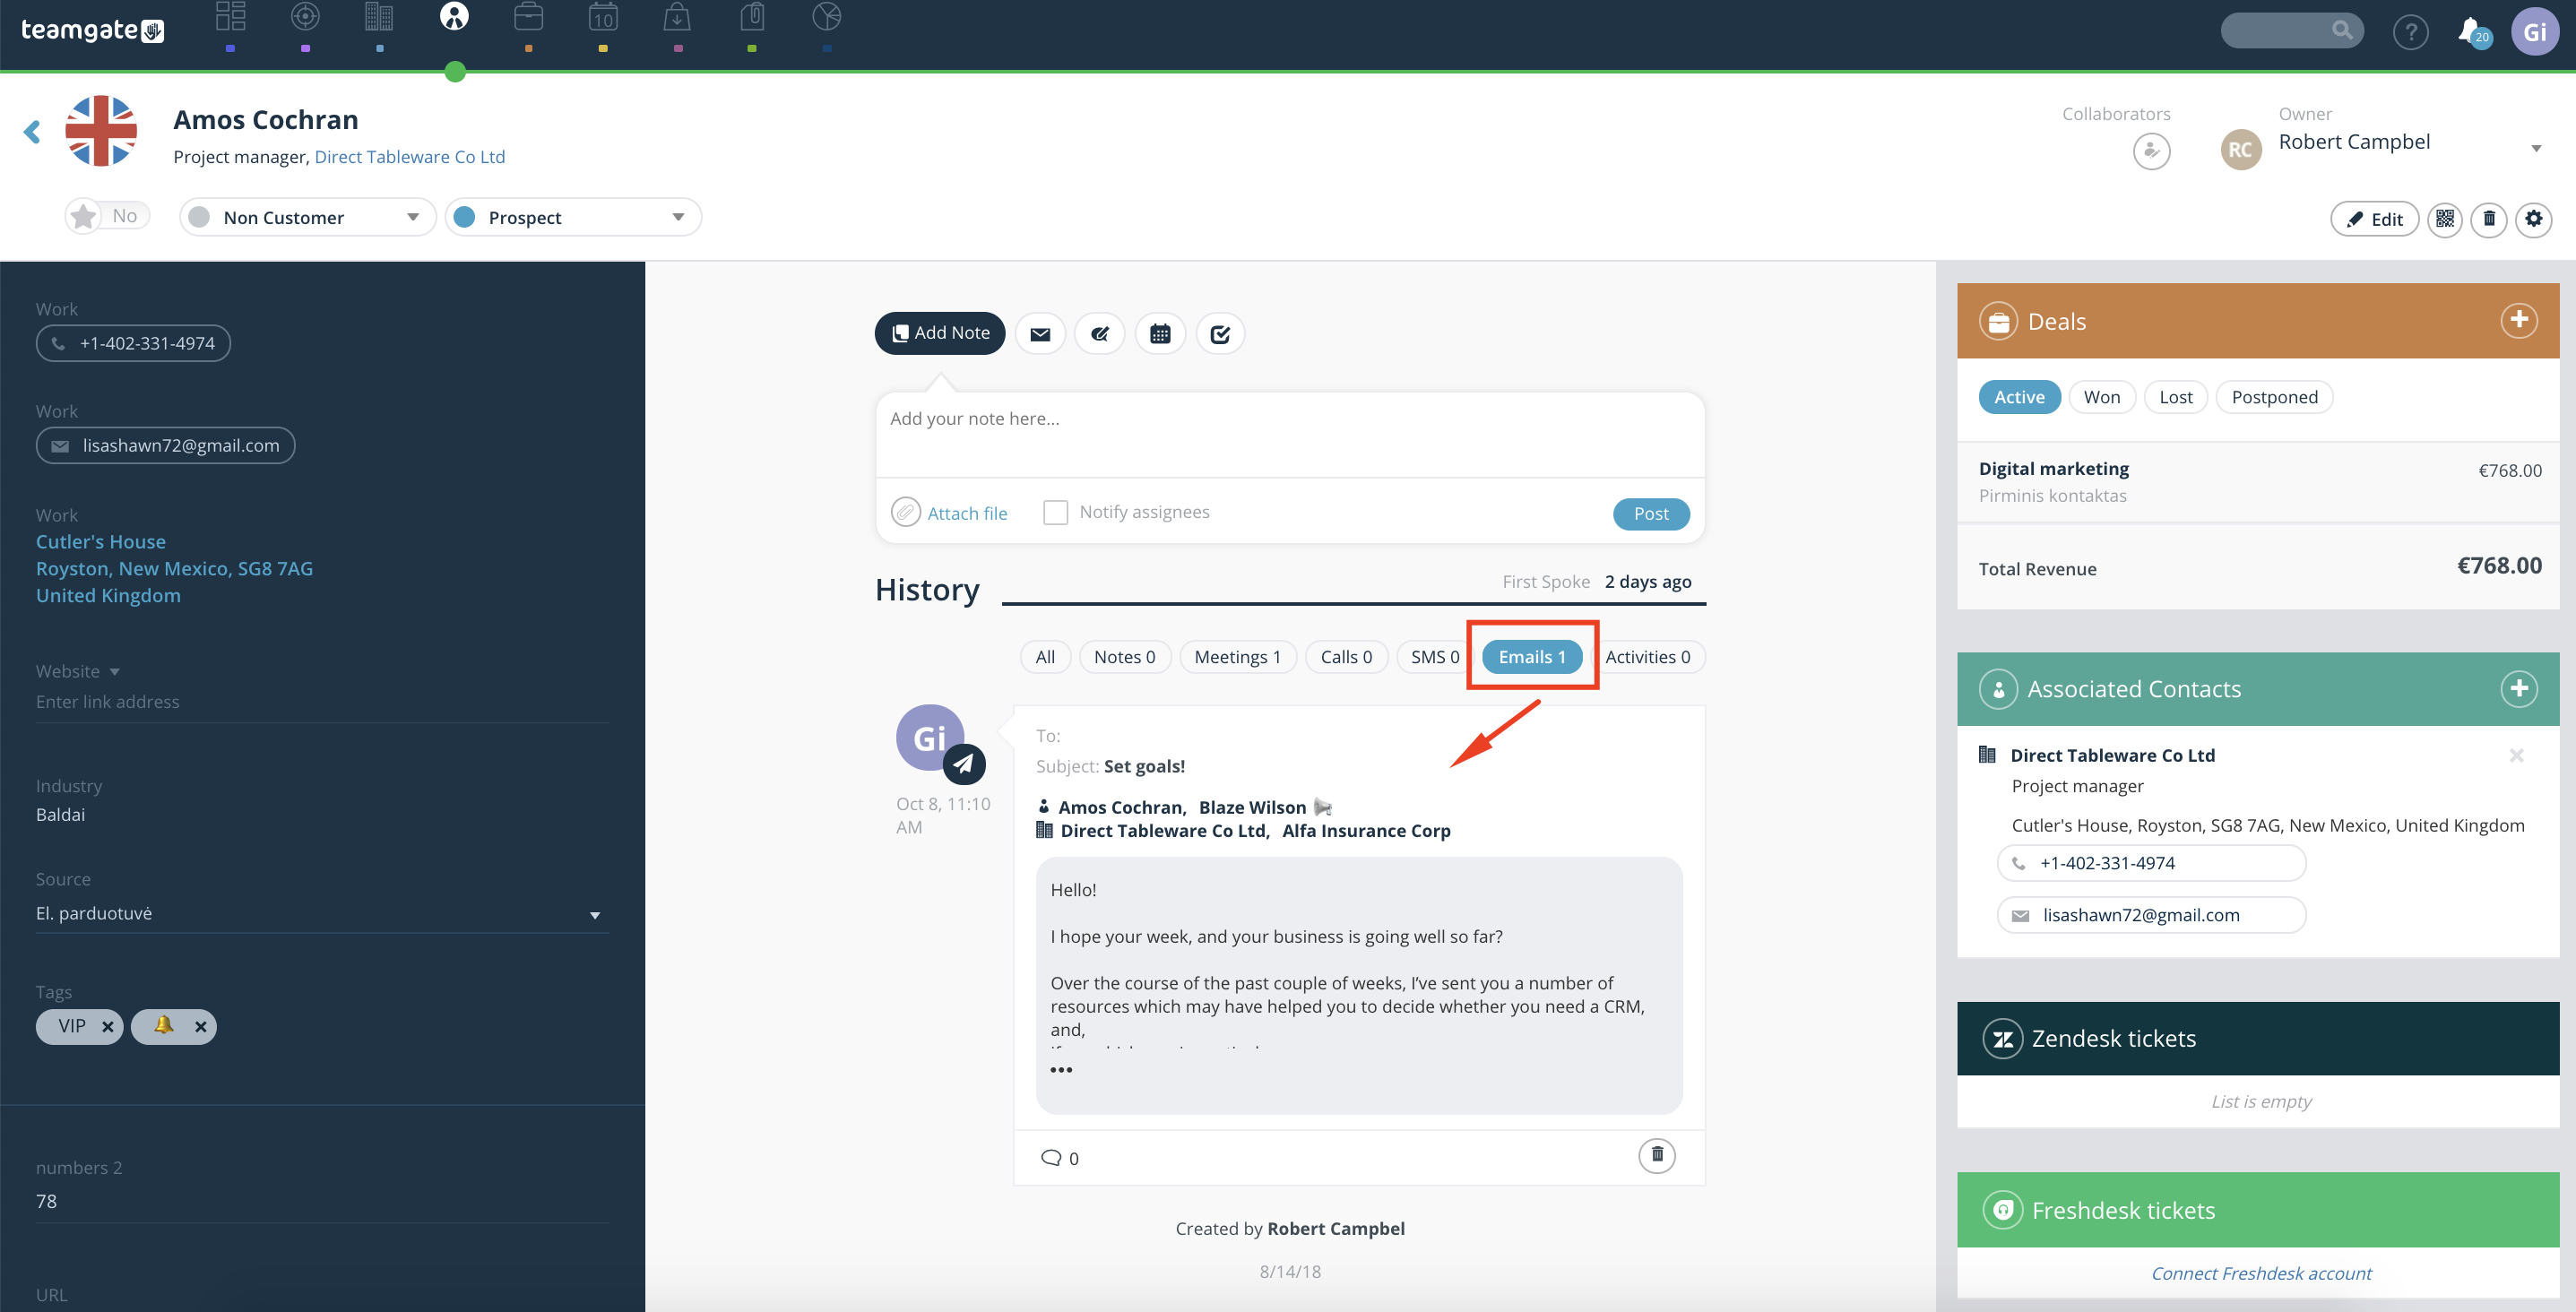Open contact settings gear icon
The width and height of the screenshot is (2576, 1312).
pyautogui.click(x=2534, y=219)
